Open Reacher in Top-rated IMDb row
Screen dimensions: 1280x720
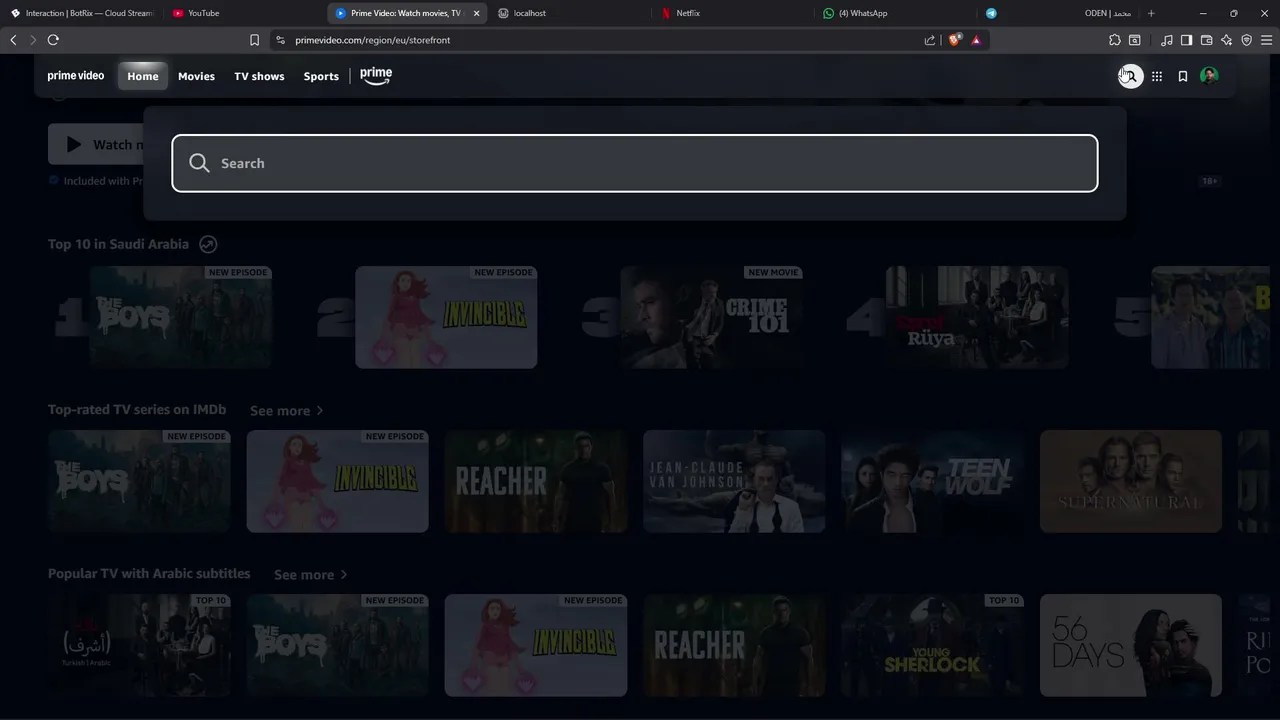[x=536, y=481]
